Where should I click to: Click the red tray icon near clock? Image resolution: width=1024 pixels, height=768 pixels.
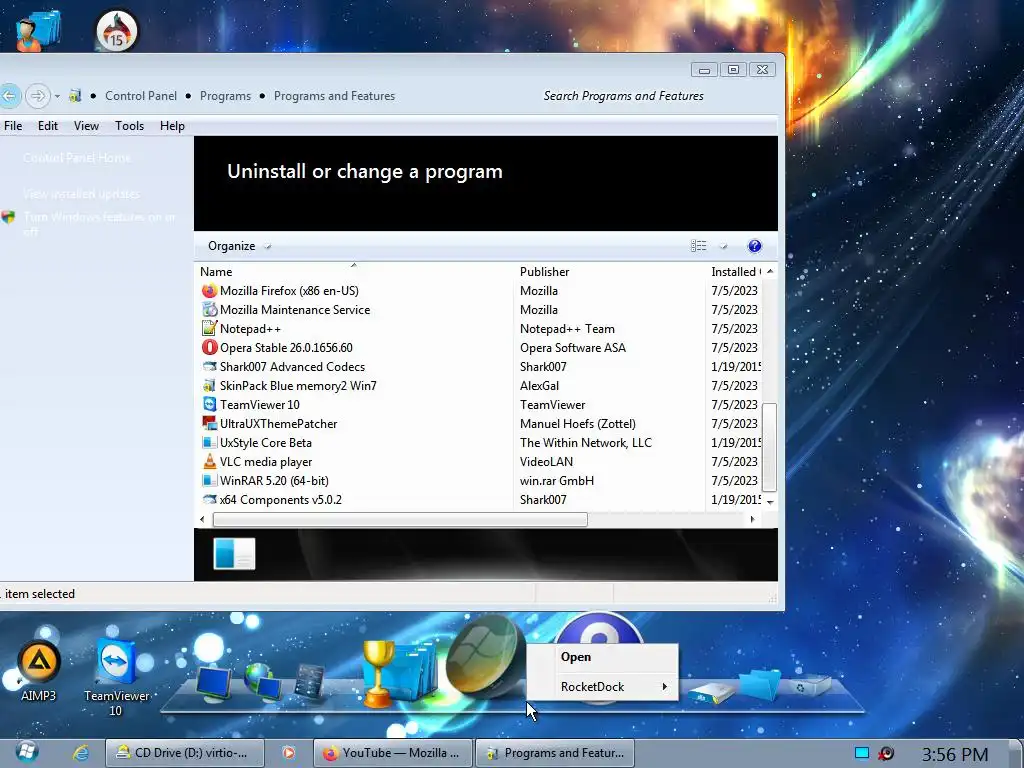pyautogui.click(x=886, y=753)
